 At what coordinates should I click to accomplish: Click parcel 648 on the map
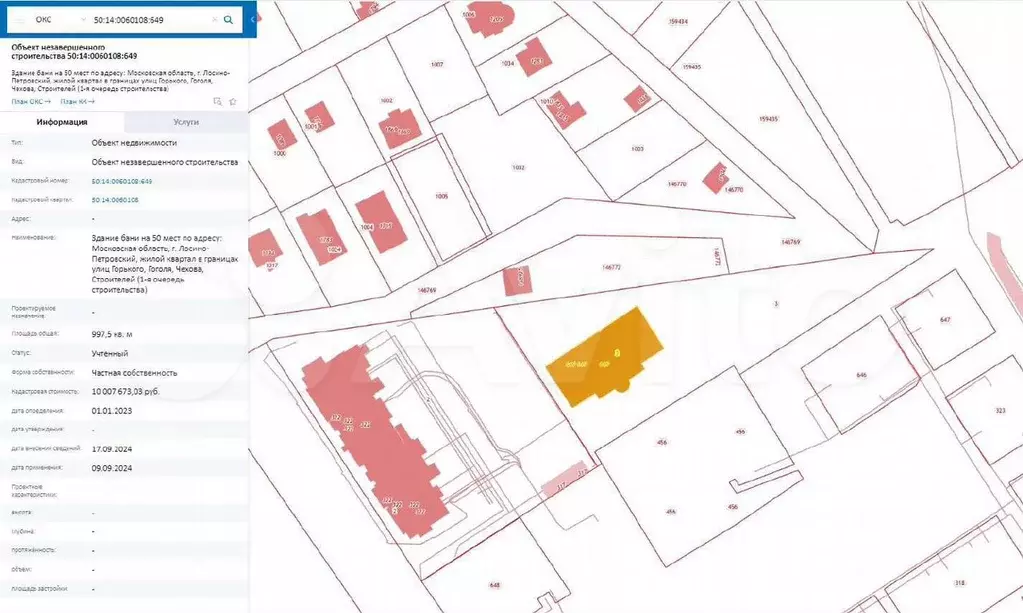494,585
